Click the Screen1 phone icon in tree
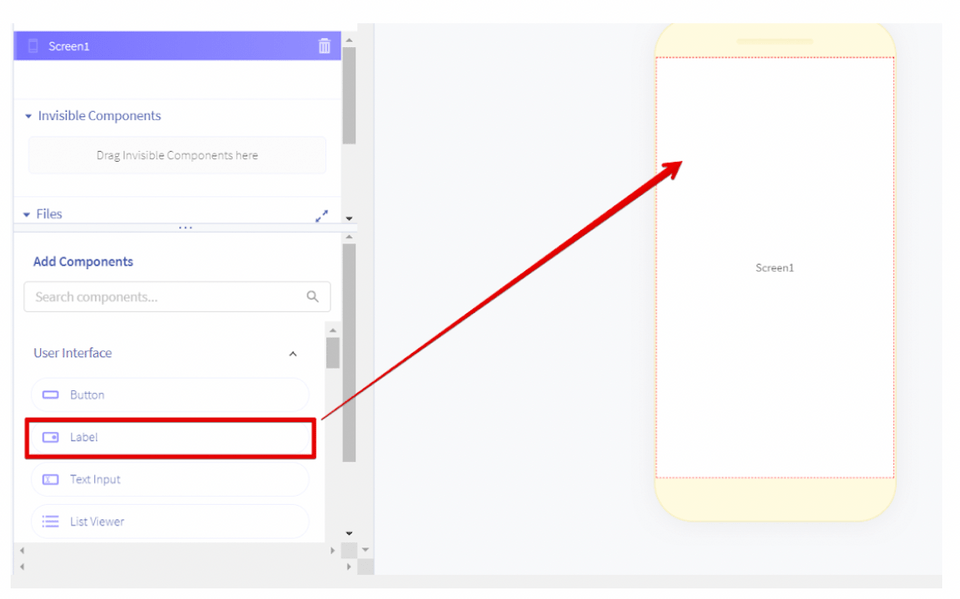 pyautogui.click(x=33, y=46)
